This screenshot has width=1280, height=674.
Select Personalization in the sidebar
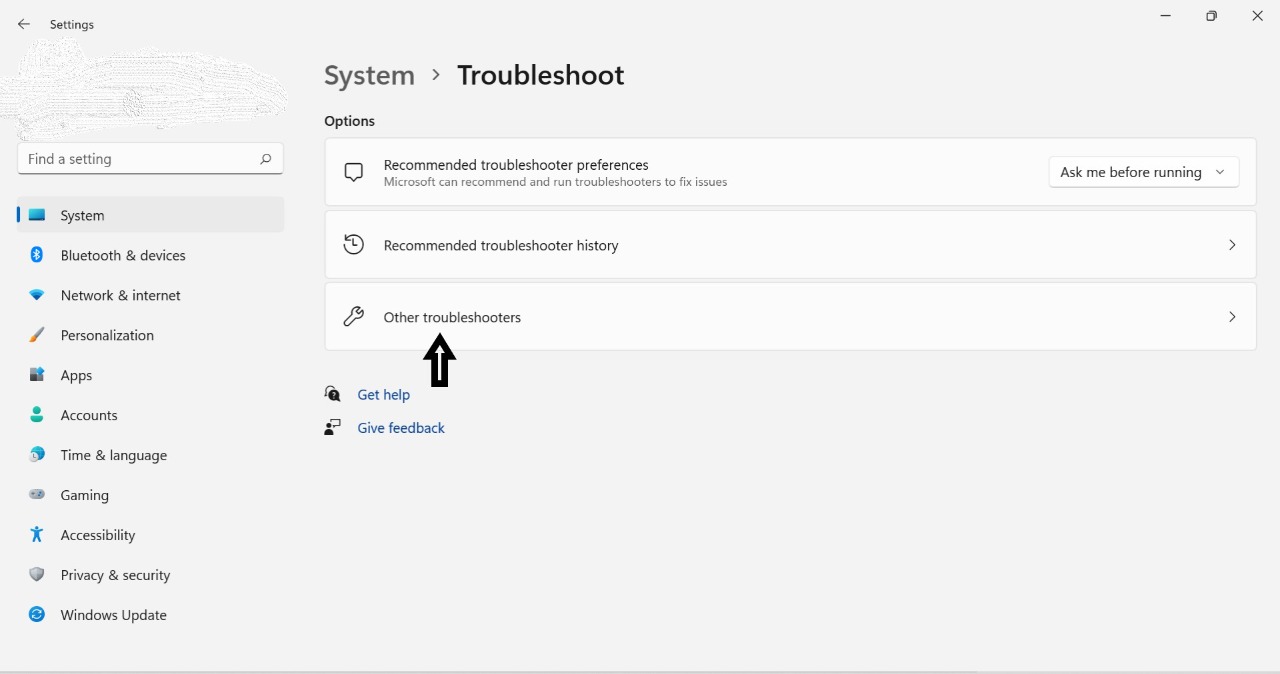coord(151,335)
